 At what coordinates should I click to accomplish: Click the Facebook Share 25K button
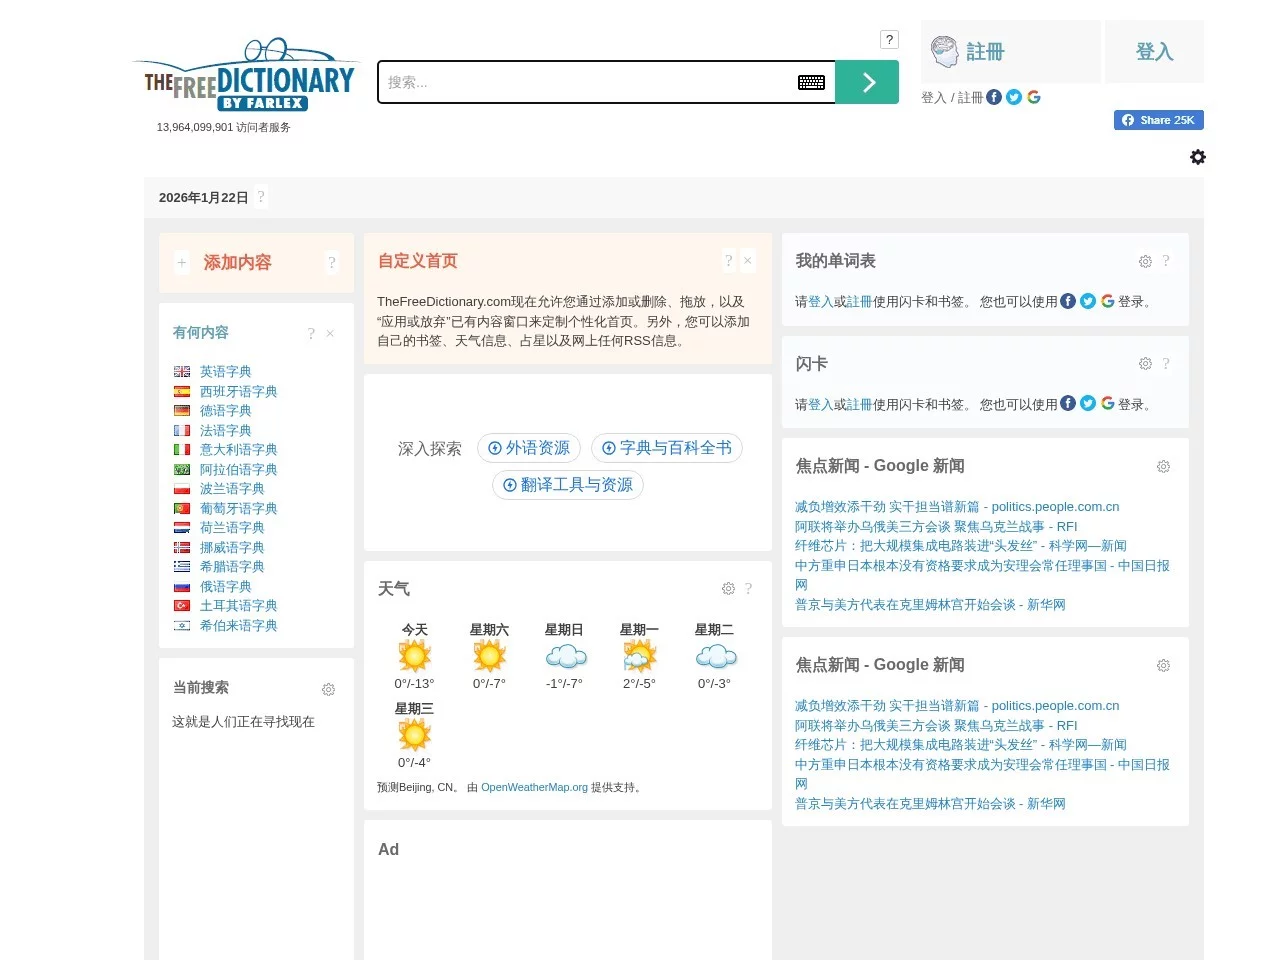tap(1158, 120)
